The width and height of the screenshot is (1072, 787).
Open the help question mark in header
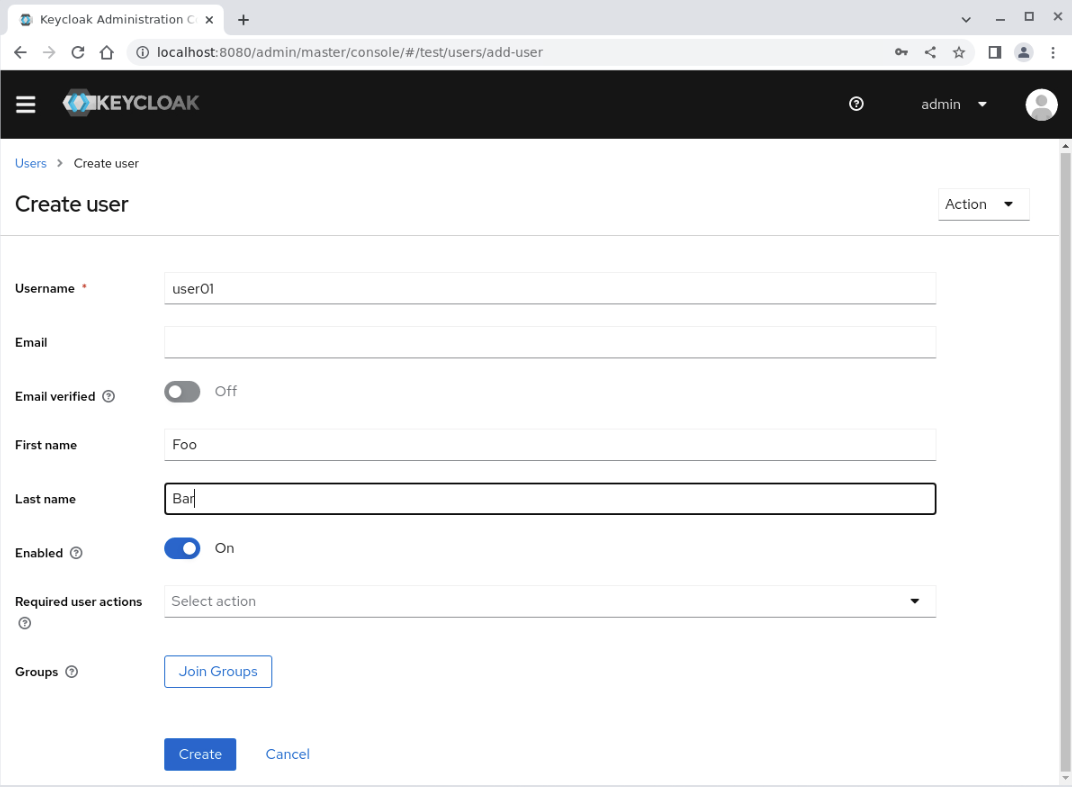coord(856,104)
